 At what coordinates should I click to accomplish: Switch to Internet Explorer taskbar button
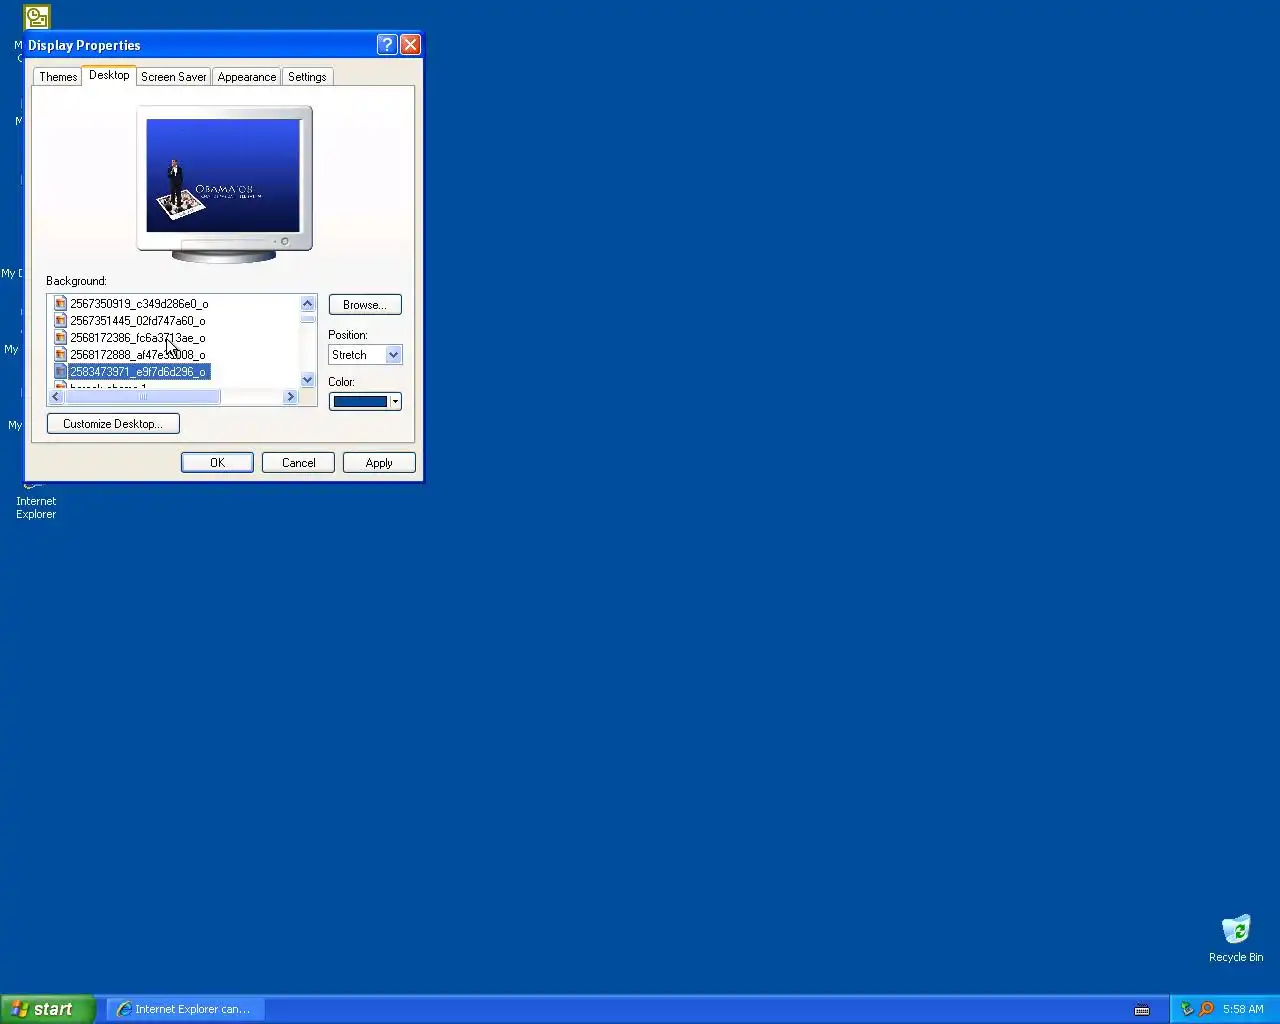click(185, 1010)
